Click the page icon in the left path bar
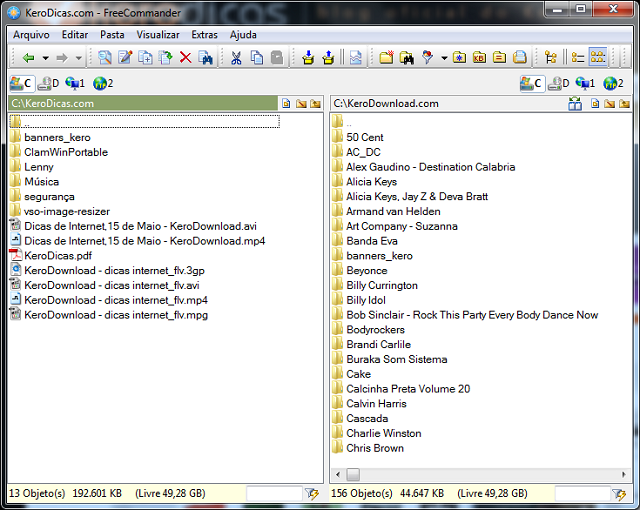640x510 pixels. 286,104
